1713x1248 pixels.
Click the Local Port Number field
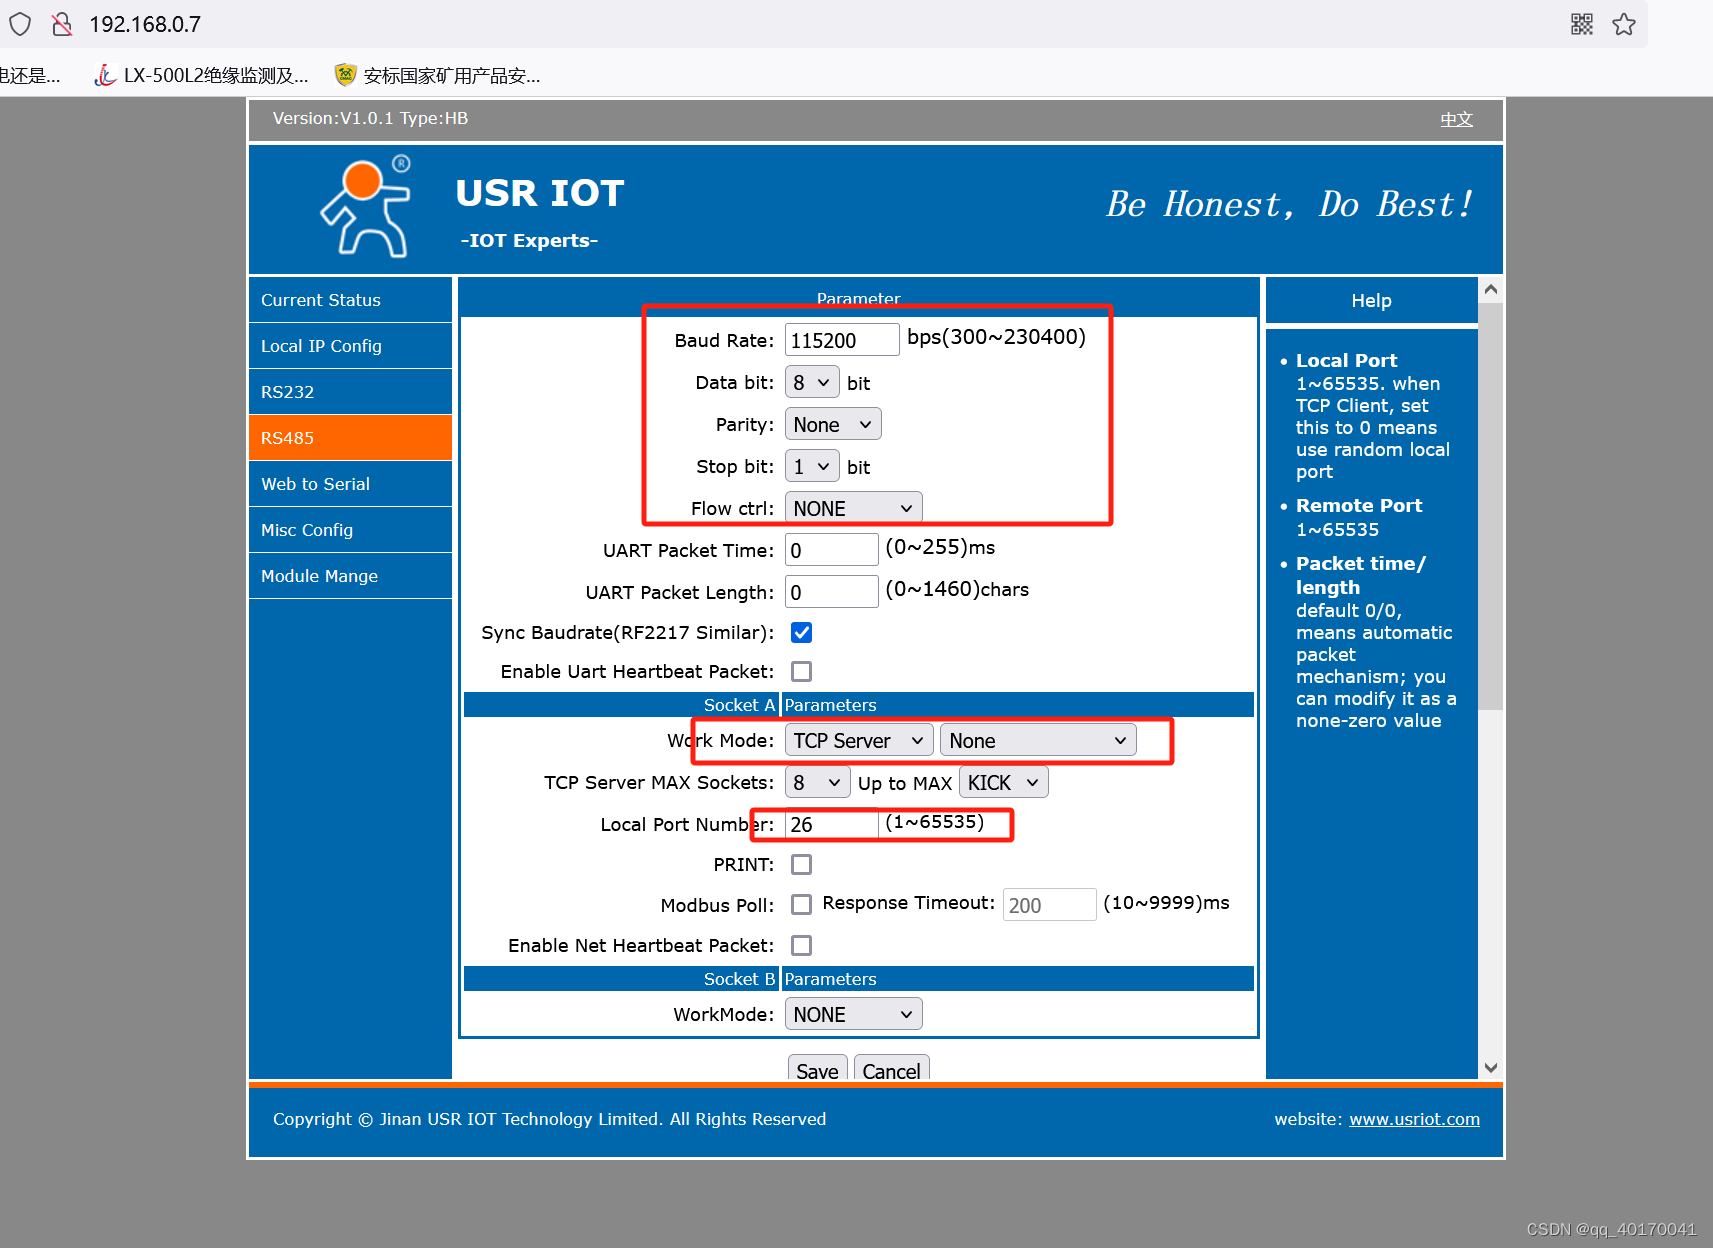(831, 824)
